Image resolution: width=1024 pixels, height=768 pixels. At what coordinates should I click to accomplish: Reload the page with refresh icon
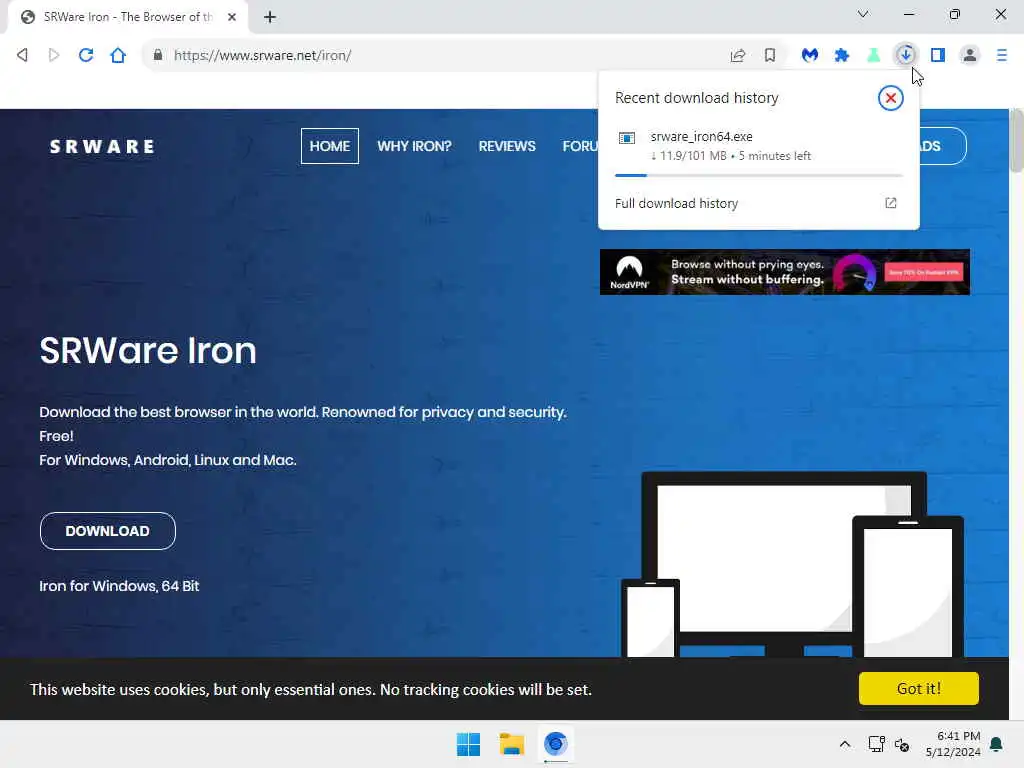[x=86, y=55]
